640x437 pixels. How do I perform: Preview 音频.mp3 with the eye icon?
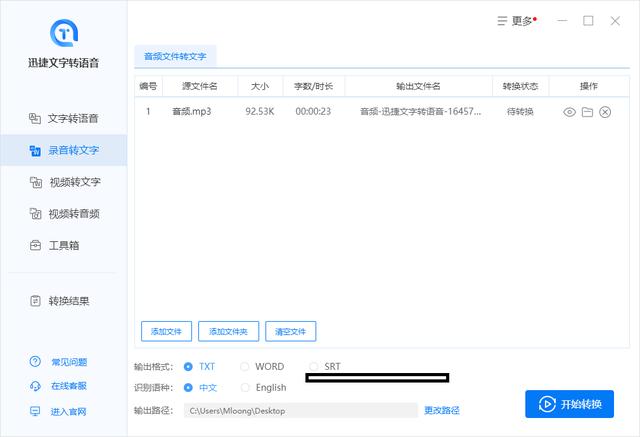(x=569, y=112)
